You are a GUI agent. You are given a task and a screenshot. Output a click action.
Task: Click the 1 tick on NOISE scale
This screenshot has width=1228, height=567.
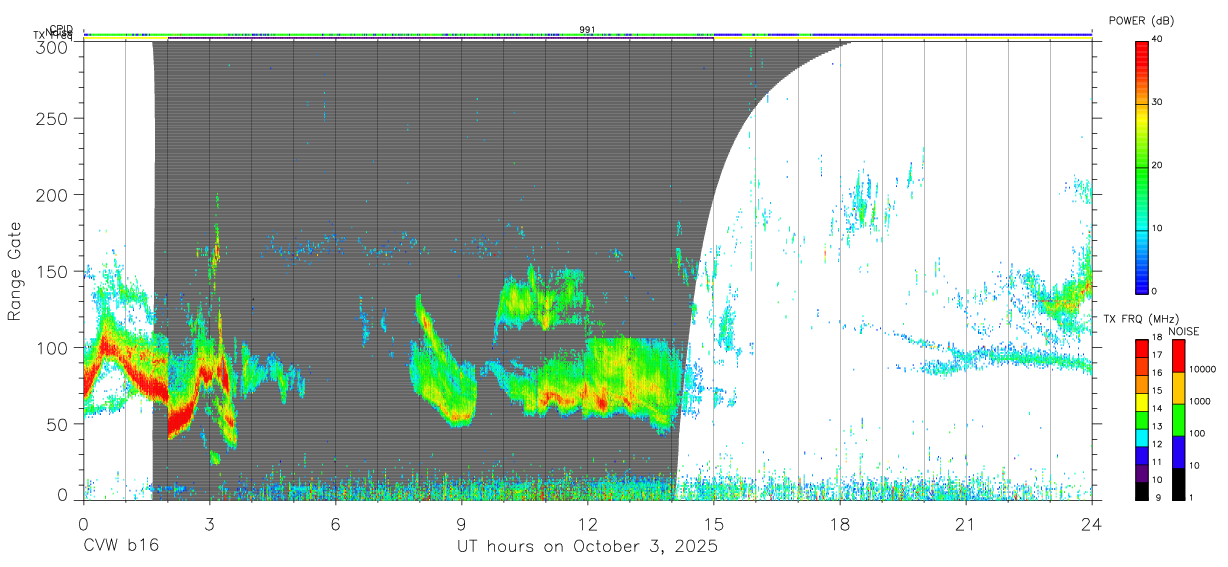tap(1192, 497)
